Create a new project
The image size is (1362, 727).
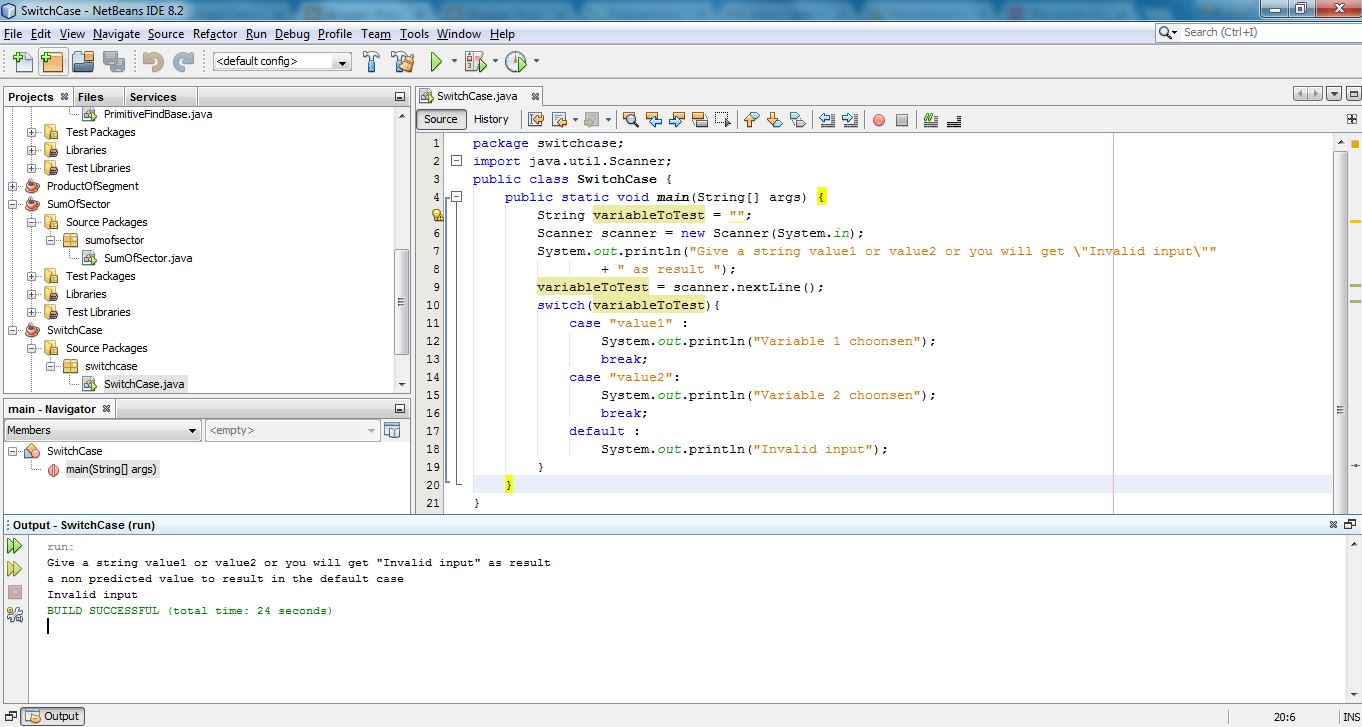pos(52,61)
